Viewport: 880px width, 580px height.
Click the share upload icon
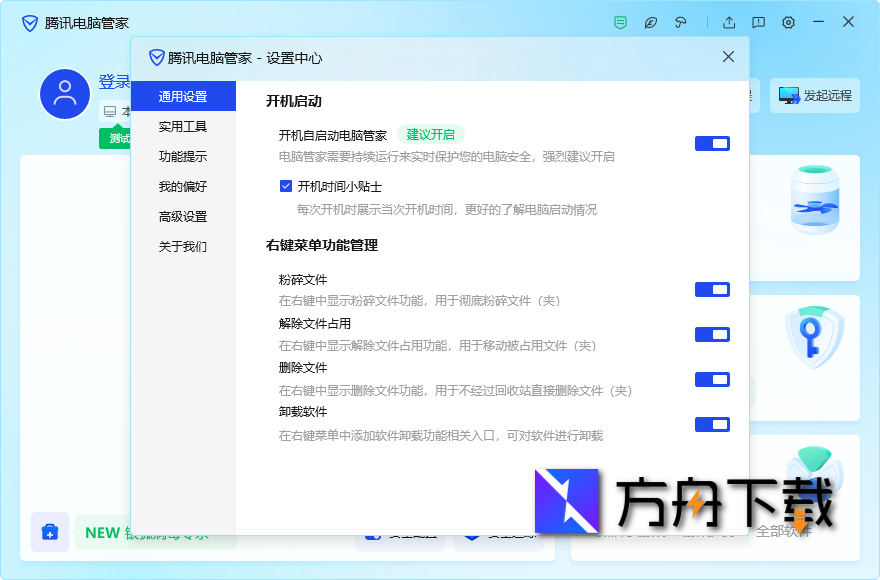point(728,22)
